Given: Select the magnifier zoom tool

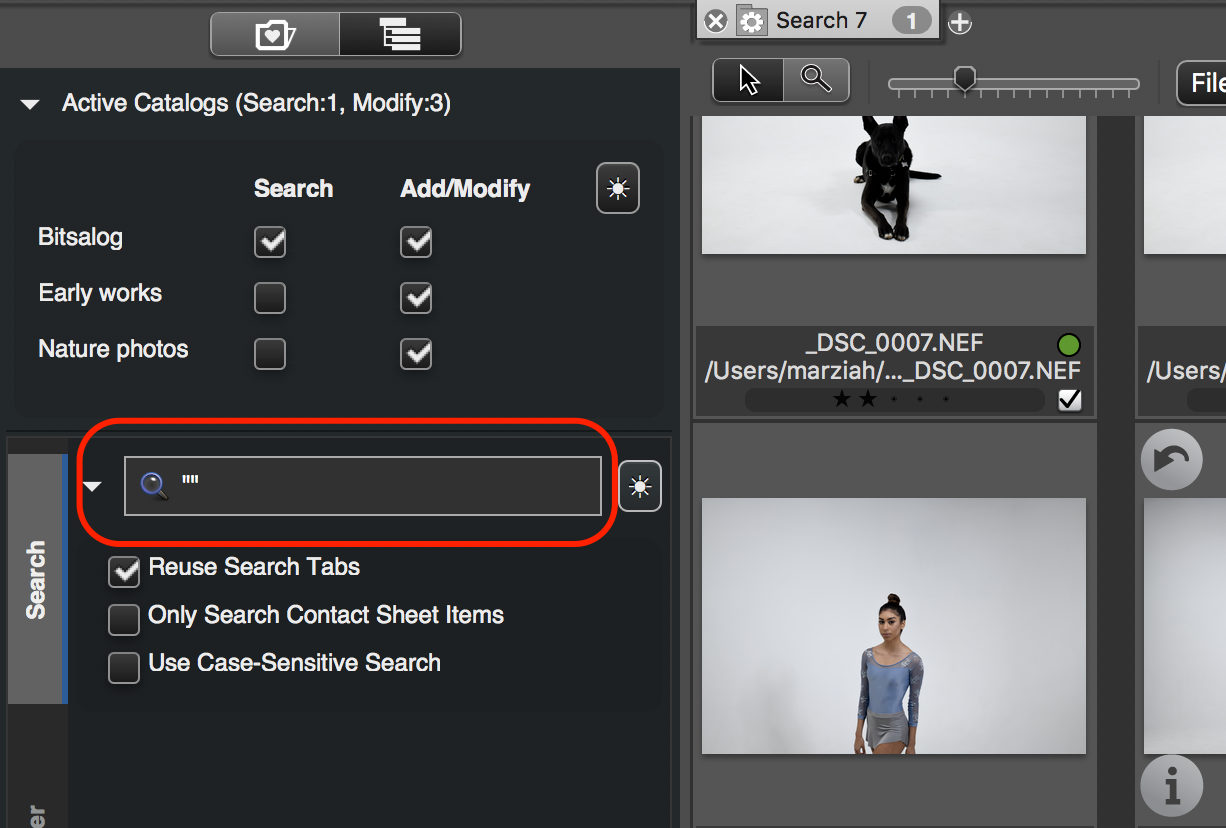Looking at the screenshot, I should 816,80.
